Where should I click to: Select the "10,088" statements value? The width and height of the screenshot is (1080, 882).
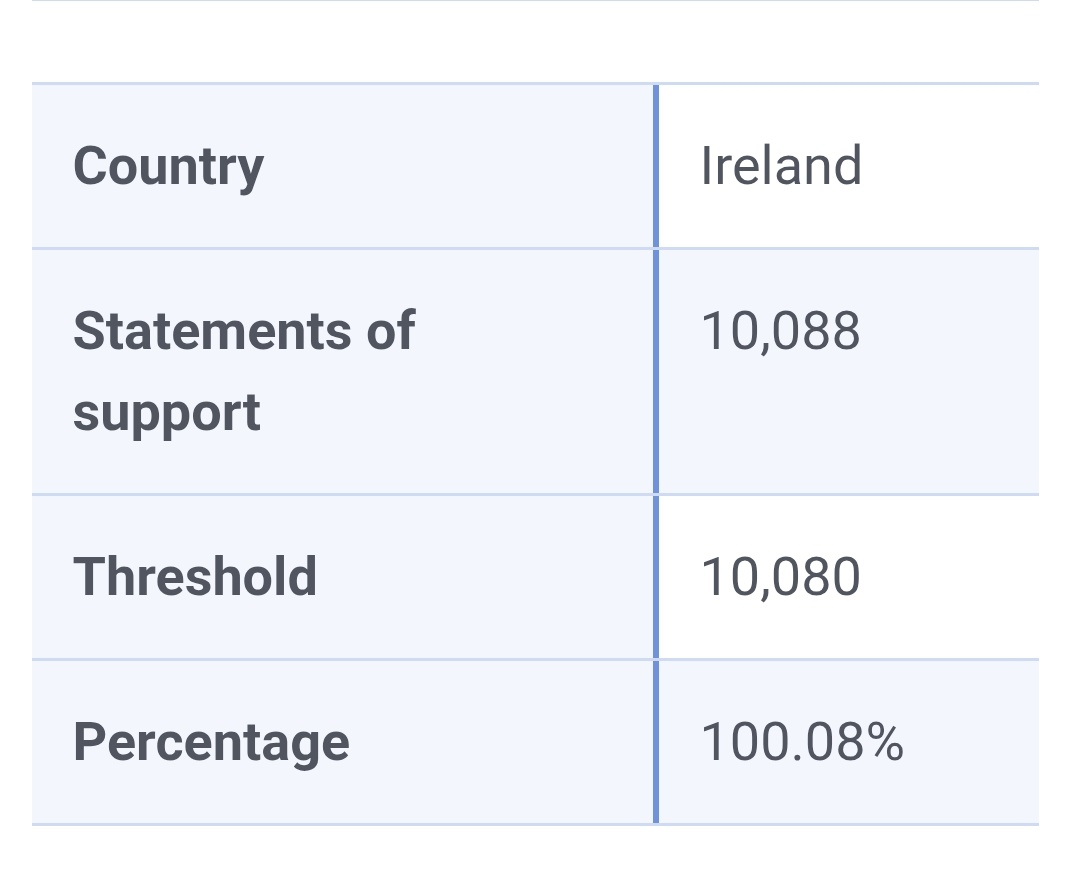pos(780,330)
